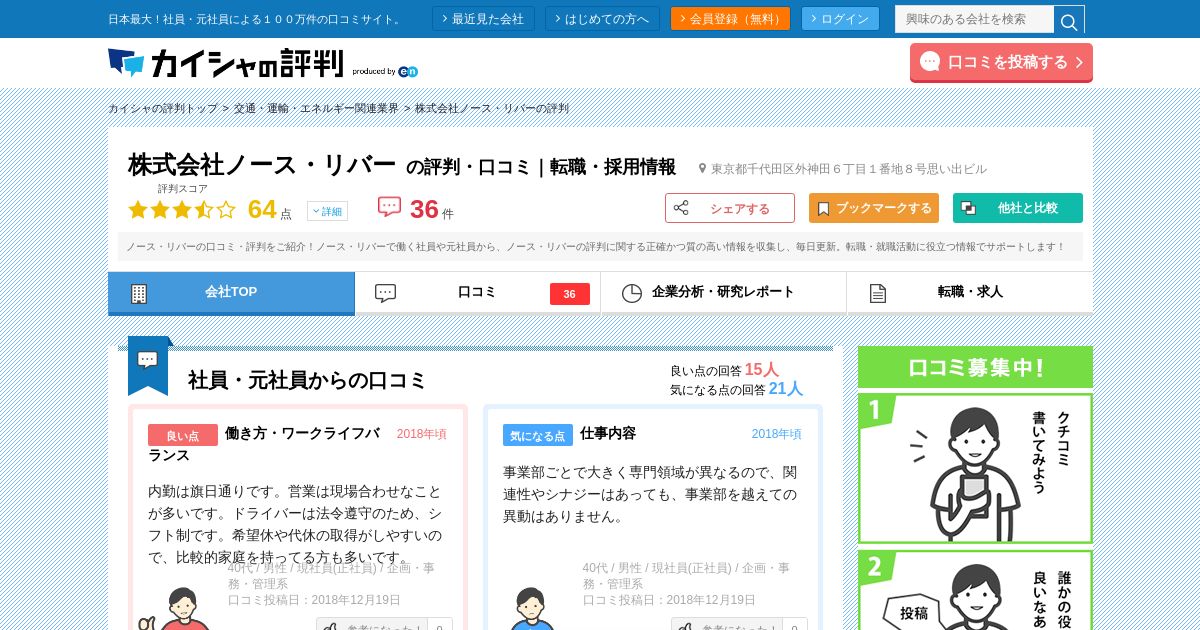Click the ブックマークする button
The width and height of the screenshot is (1200, 630).
point(874,208)
